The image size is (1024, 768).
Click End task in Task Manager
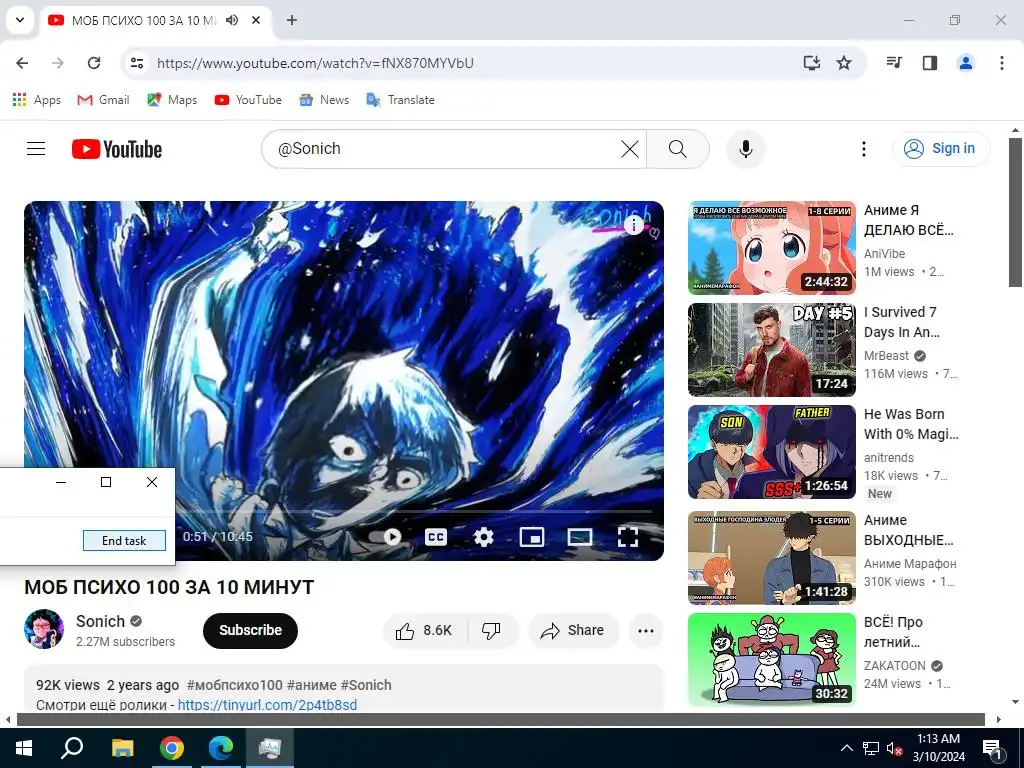click(124, 540)
